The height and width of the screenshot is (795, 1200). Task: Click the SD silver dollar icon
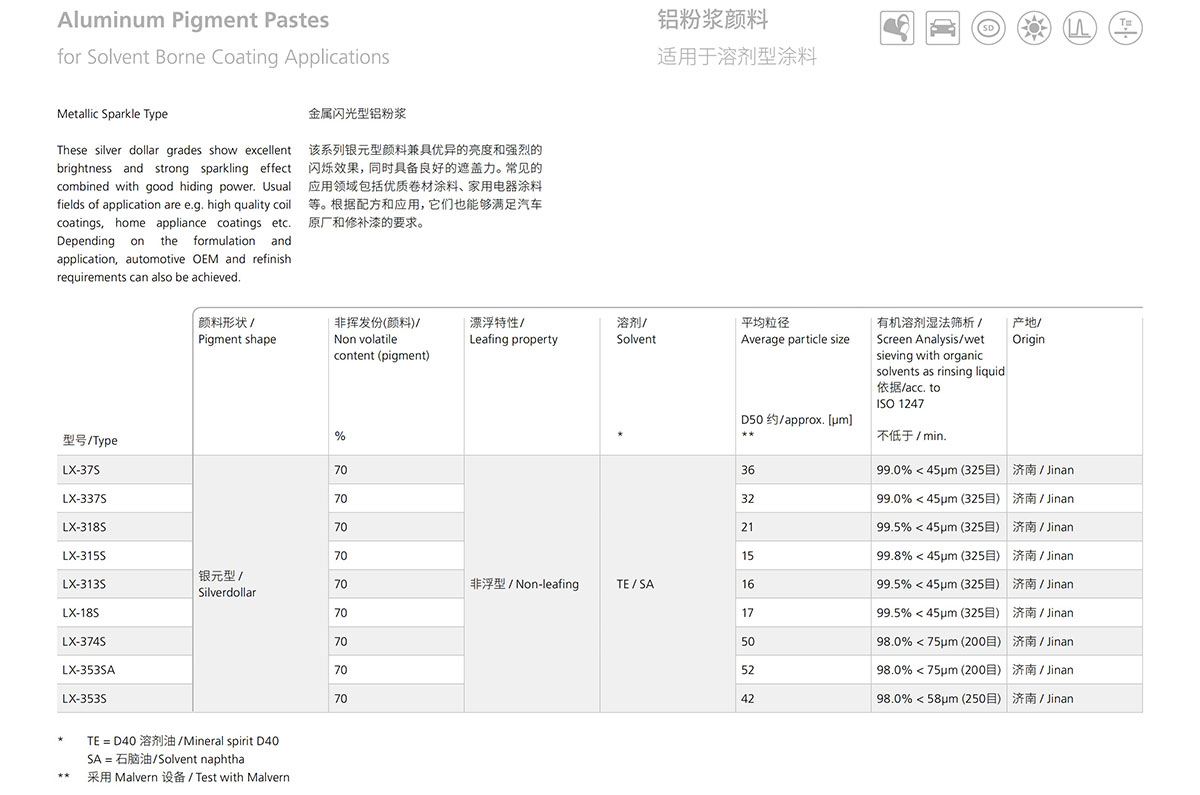pyautogui.click(x=988, y=28)
